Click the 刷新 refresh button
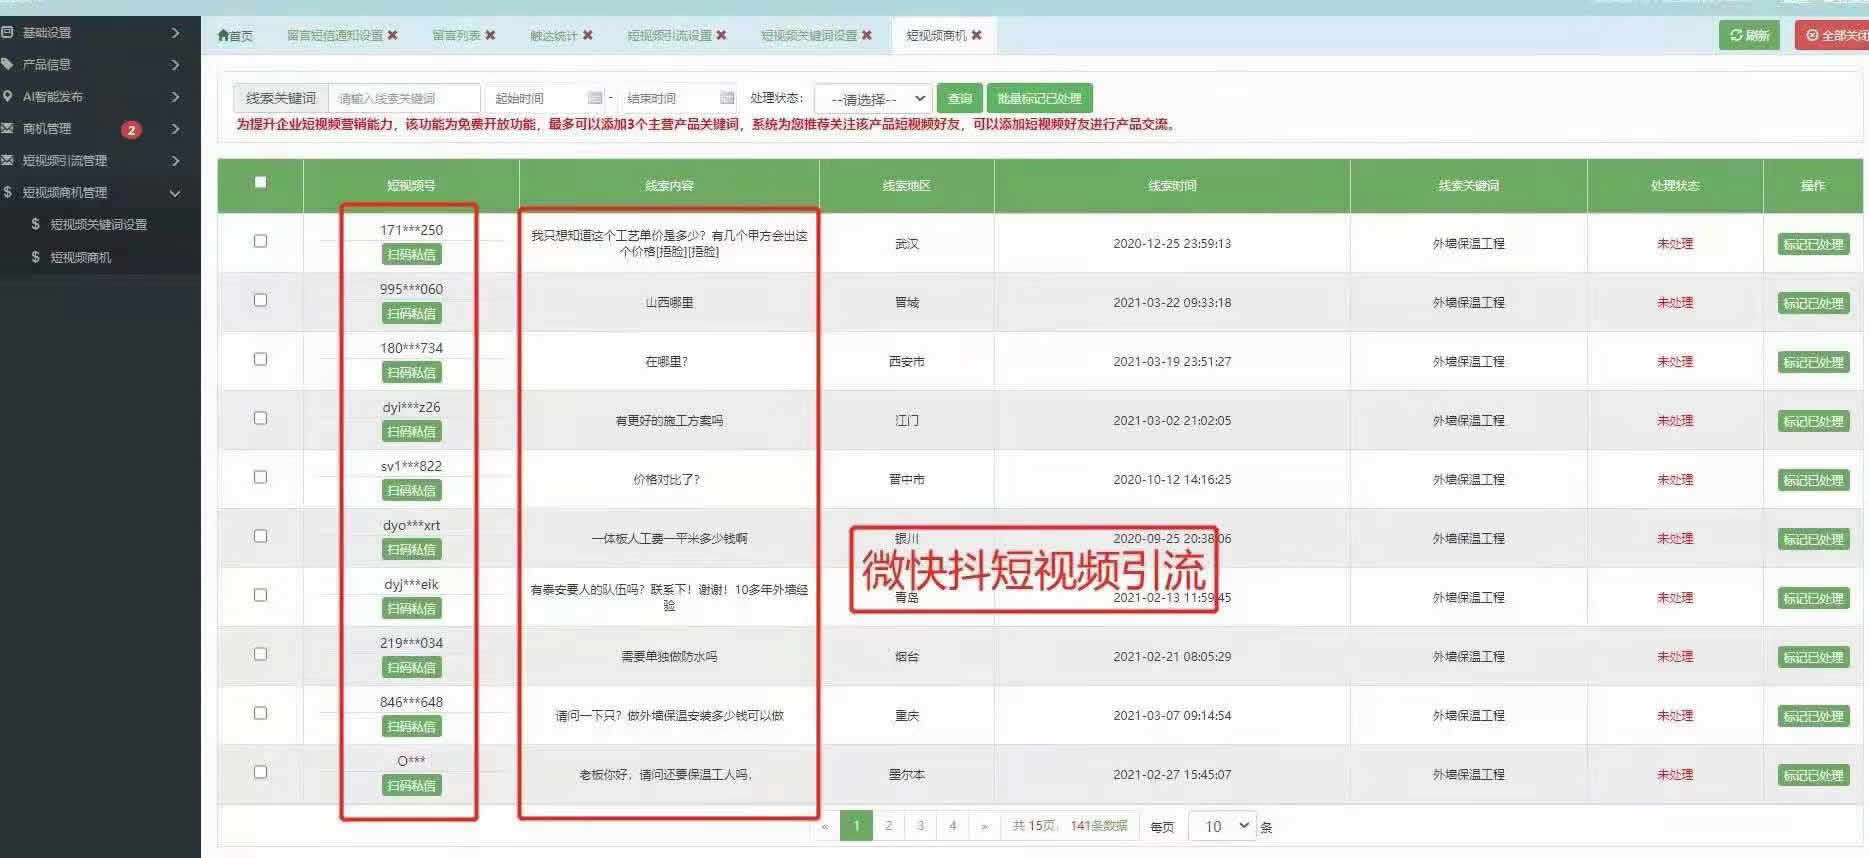 pos(1749,35)
